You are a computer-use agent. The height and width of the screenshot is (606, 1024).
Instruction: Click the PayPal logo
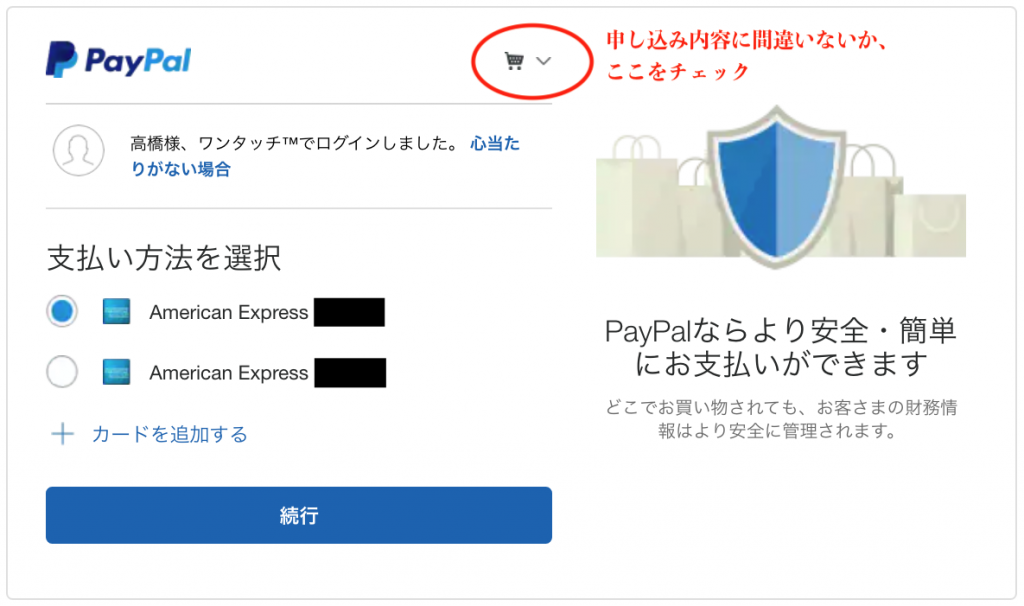coord(118,59)
